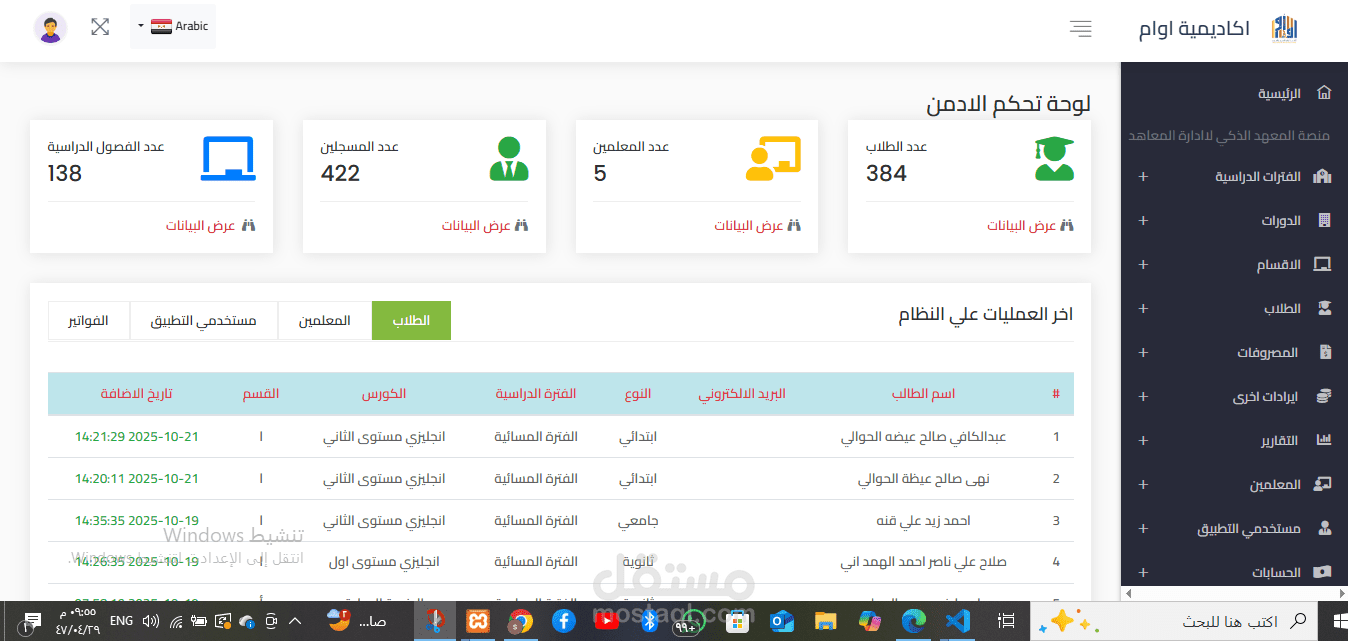
Task: Open الرئيسية menu item in sidebar
Action: [x=1280, y=93]
